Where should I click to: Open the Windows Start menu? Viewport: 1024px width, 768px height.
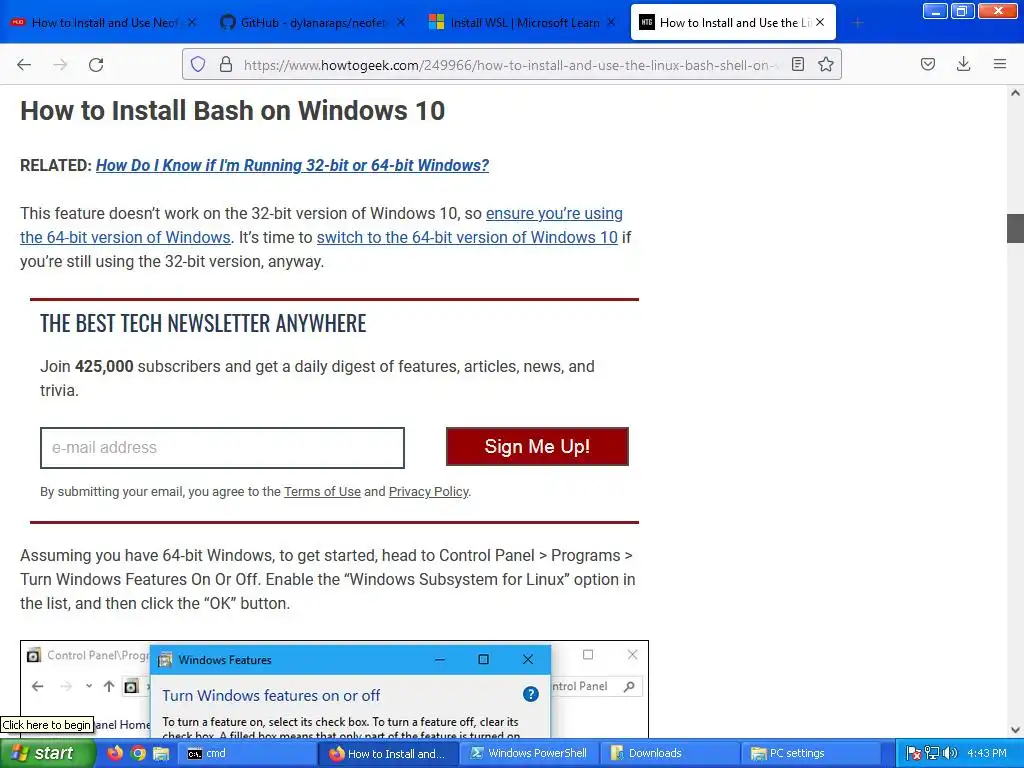47,753
